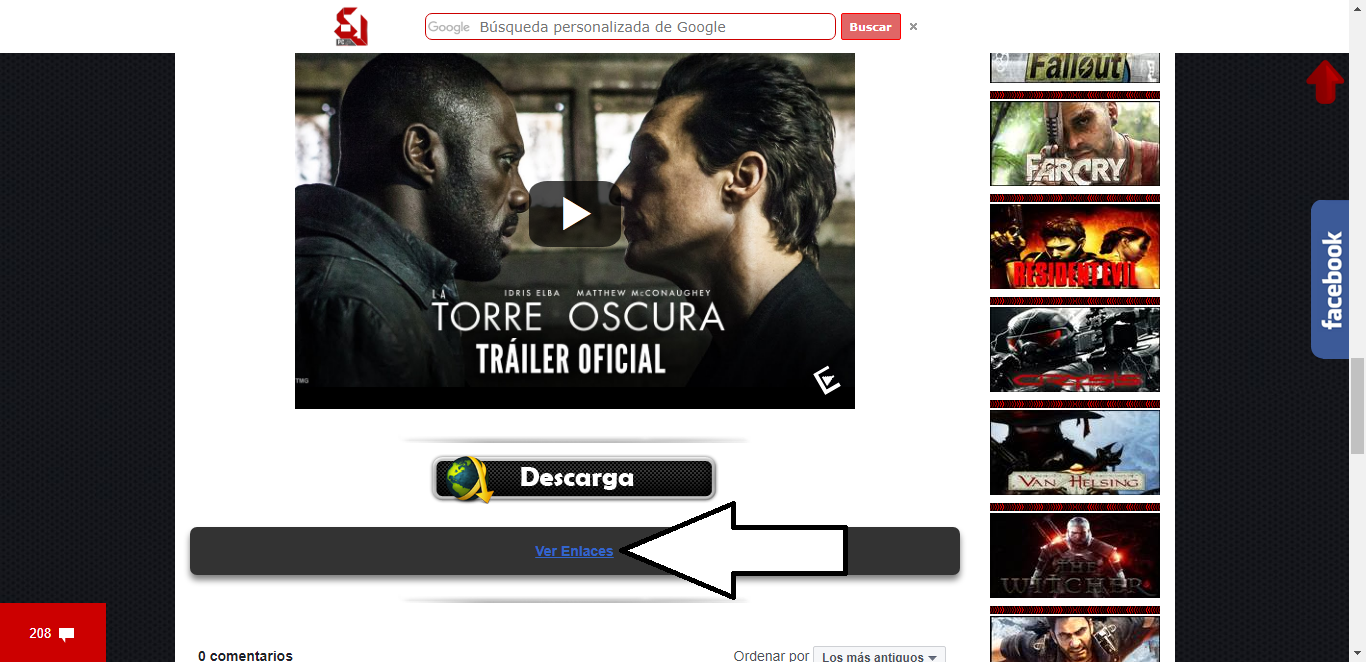
Task: Click the 0 comentarios heading
Action: tap(245, 656)
